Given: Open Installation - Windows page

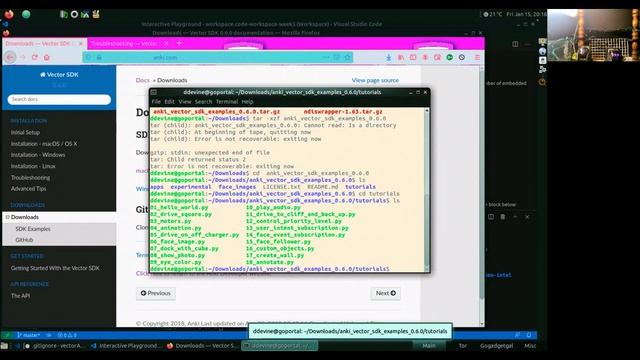Looking at the screenshot, I should click(x=38, y=155).
